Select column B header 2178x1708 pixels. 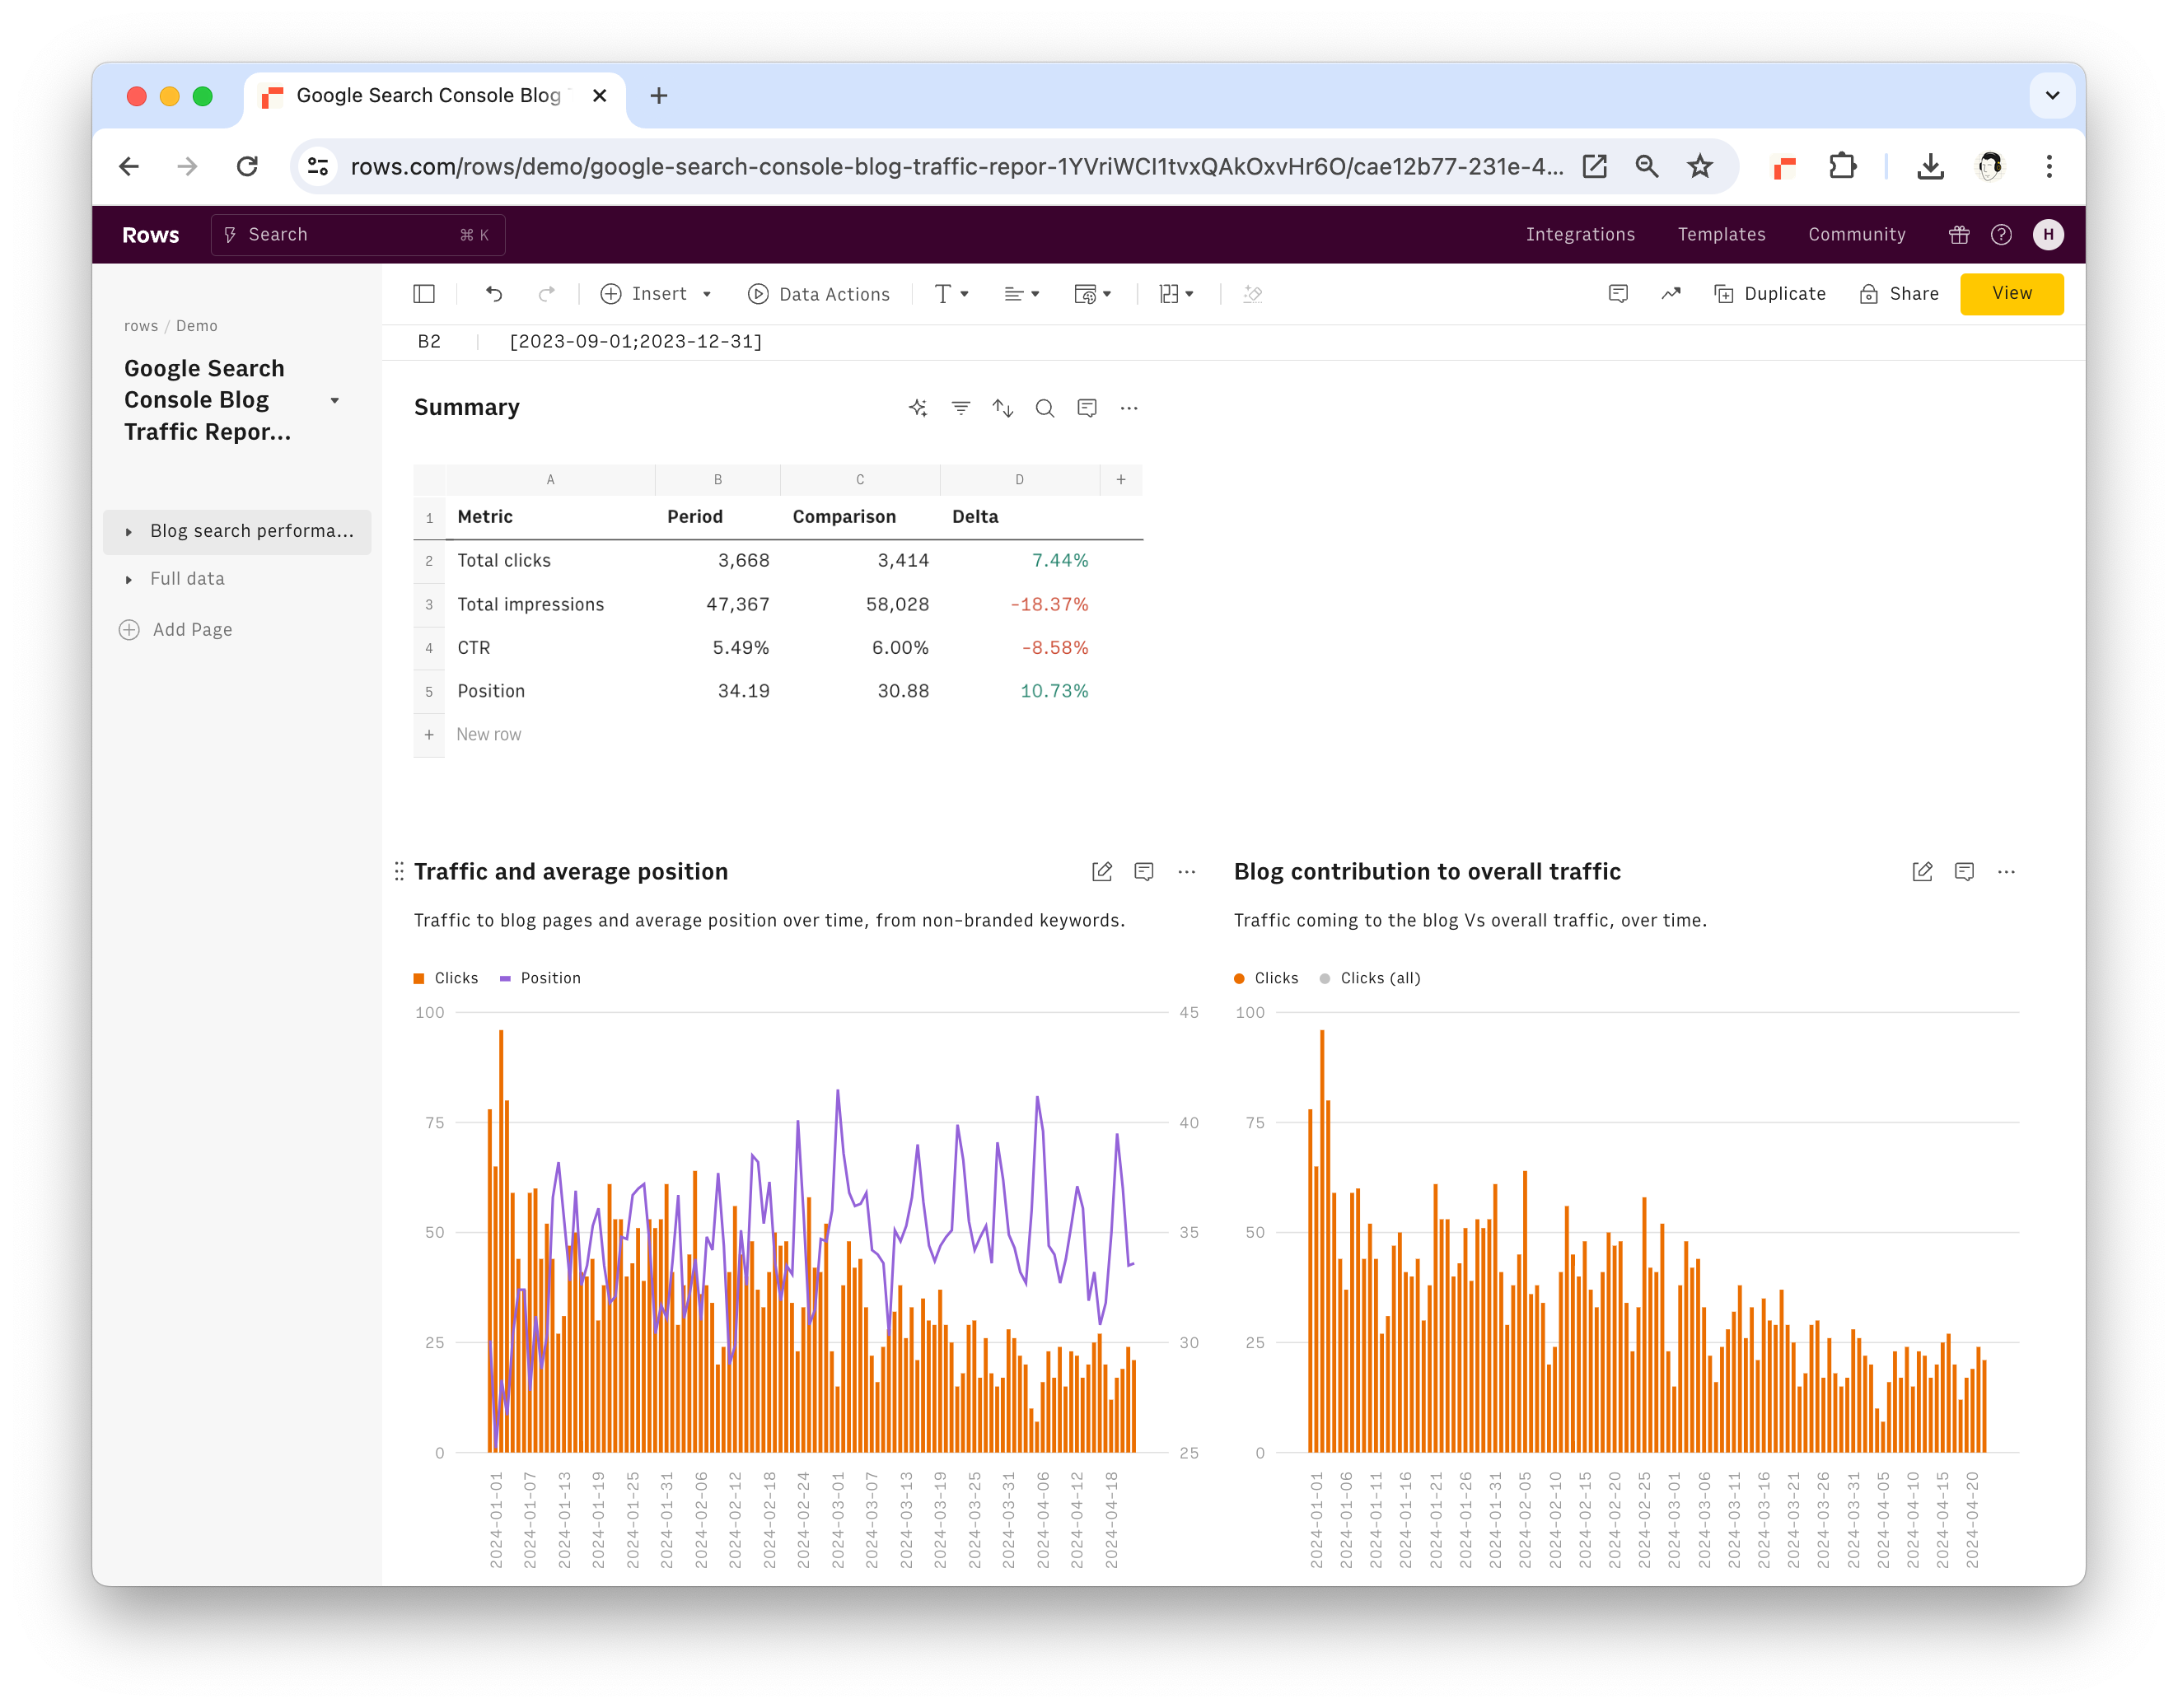tap(717, 480)
